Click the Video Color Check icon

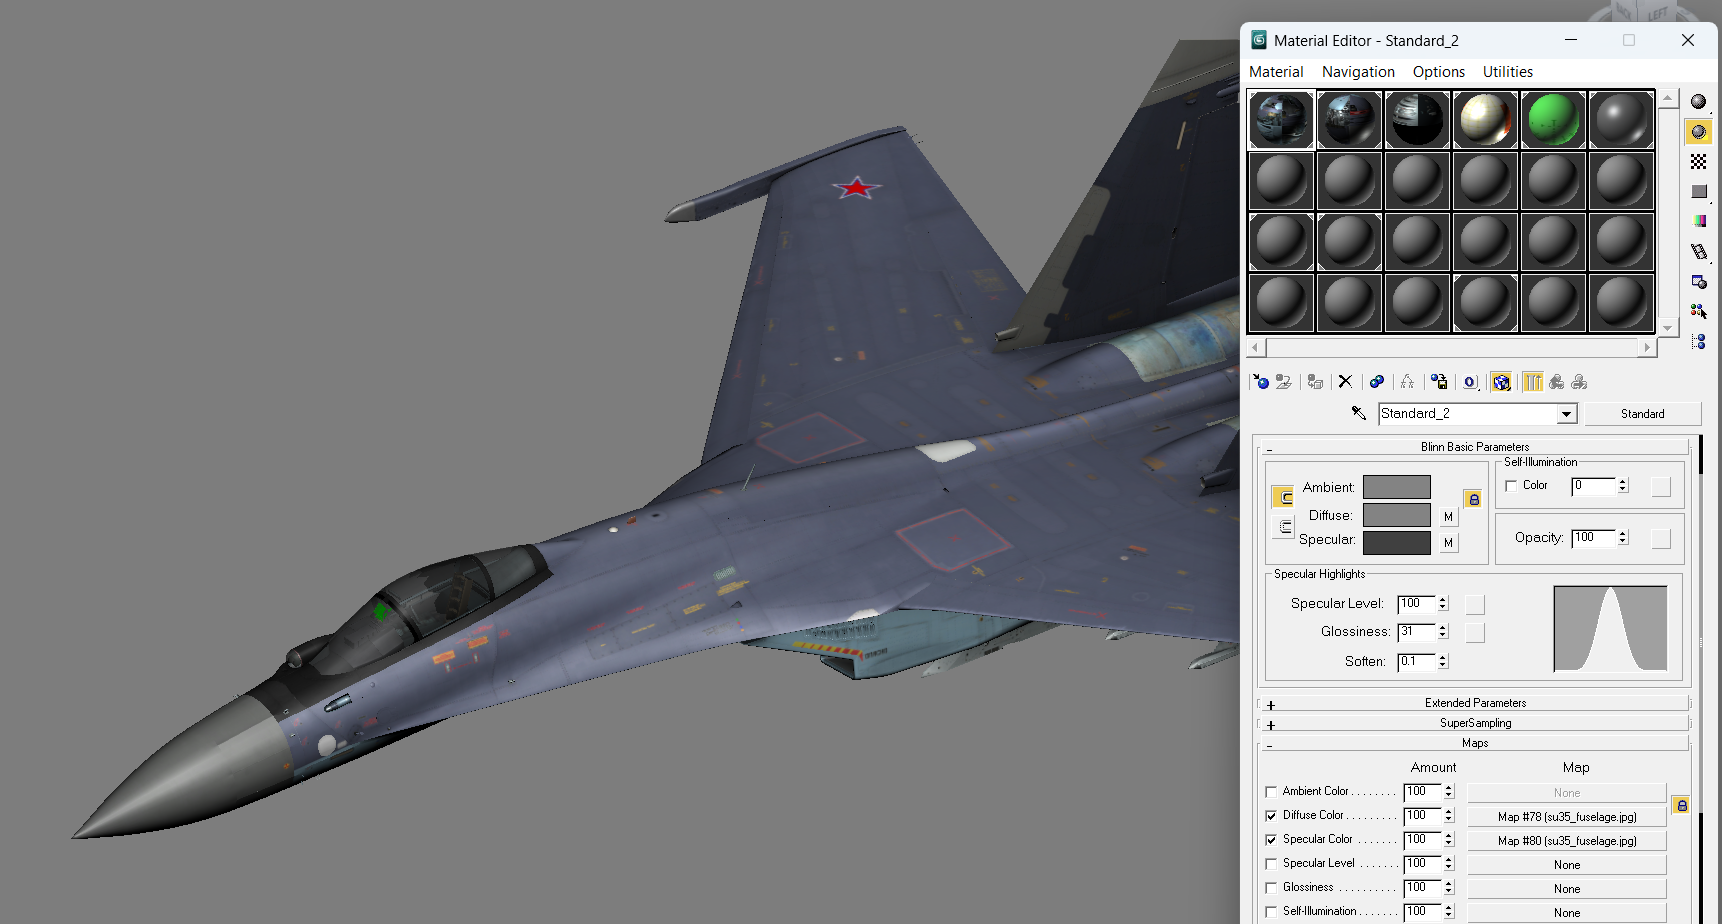[1698, 222]
